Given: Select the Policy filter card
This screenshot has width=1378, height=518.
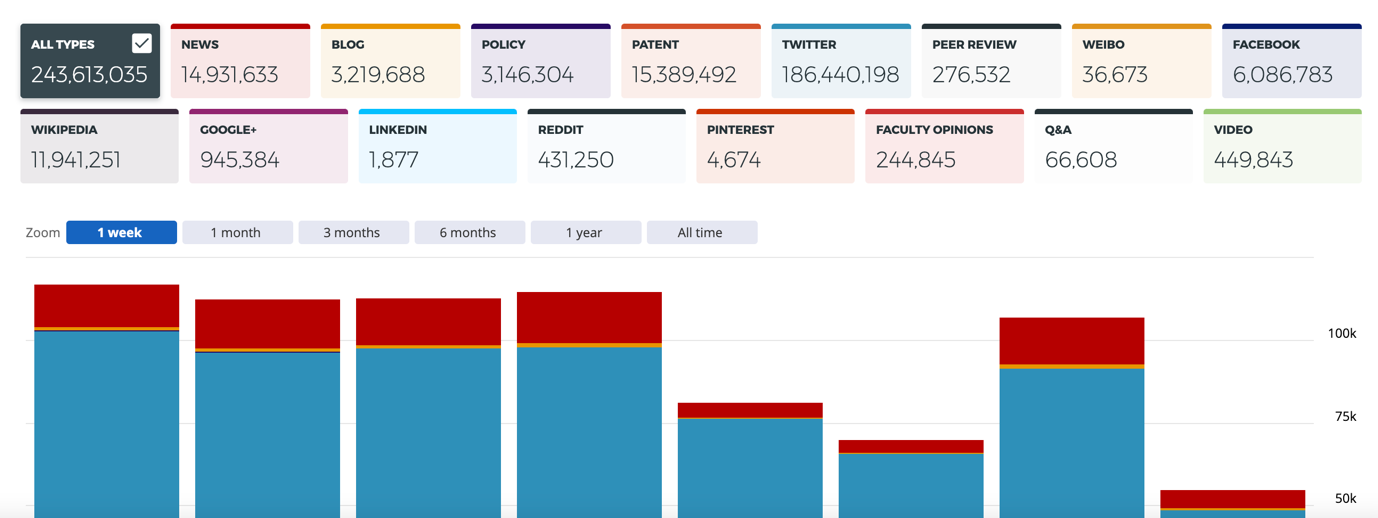Looking at the screenshot, I should pyautogui.click(x=540, y=62).
